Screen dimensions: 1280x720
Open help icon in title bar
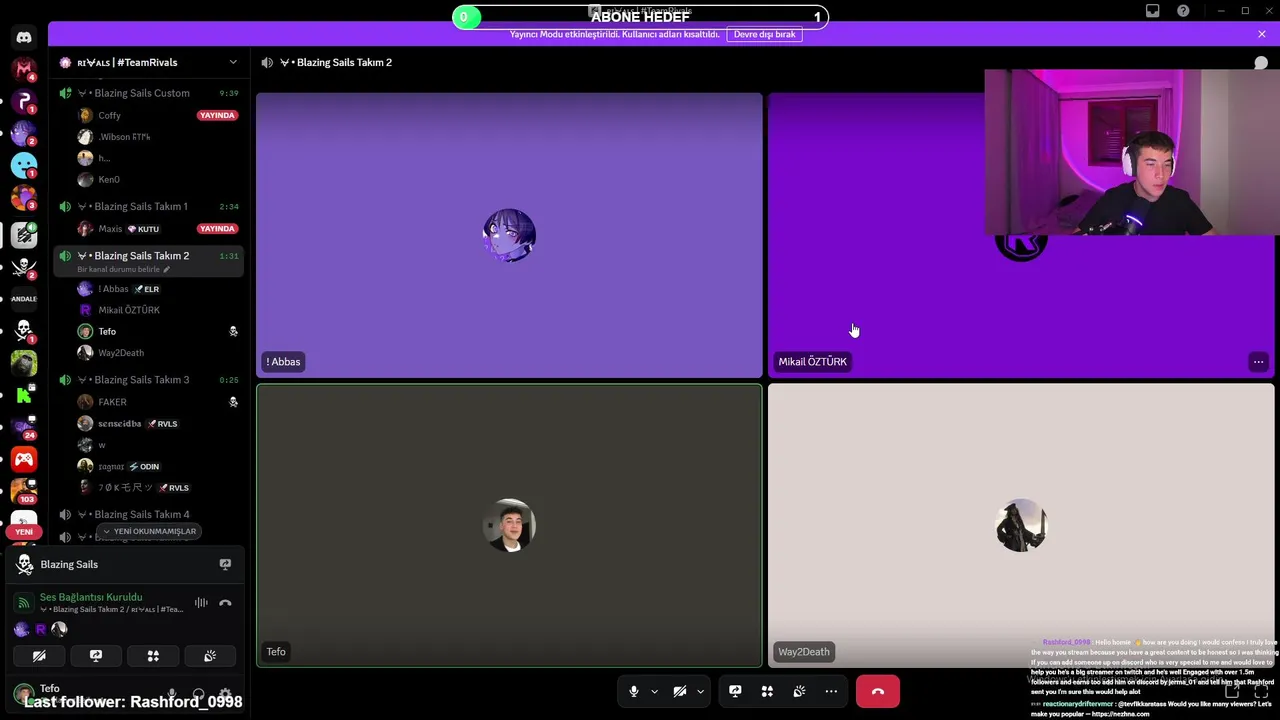(x=1184, y=11)
